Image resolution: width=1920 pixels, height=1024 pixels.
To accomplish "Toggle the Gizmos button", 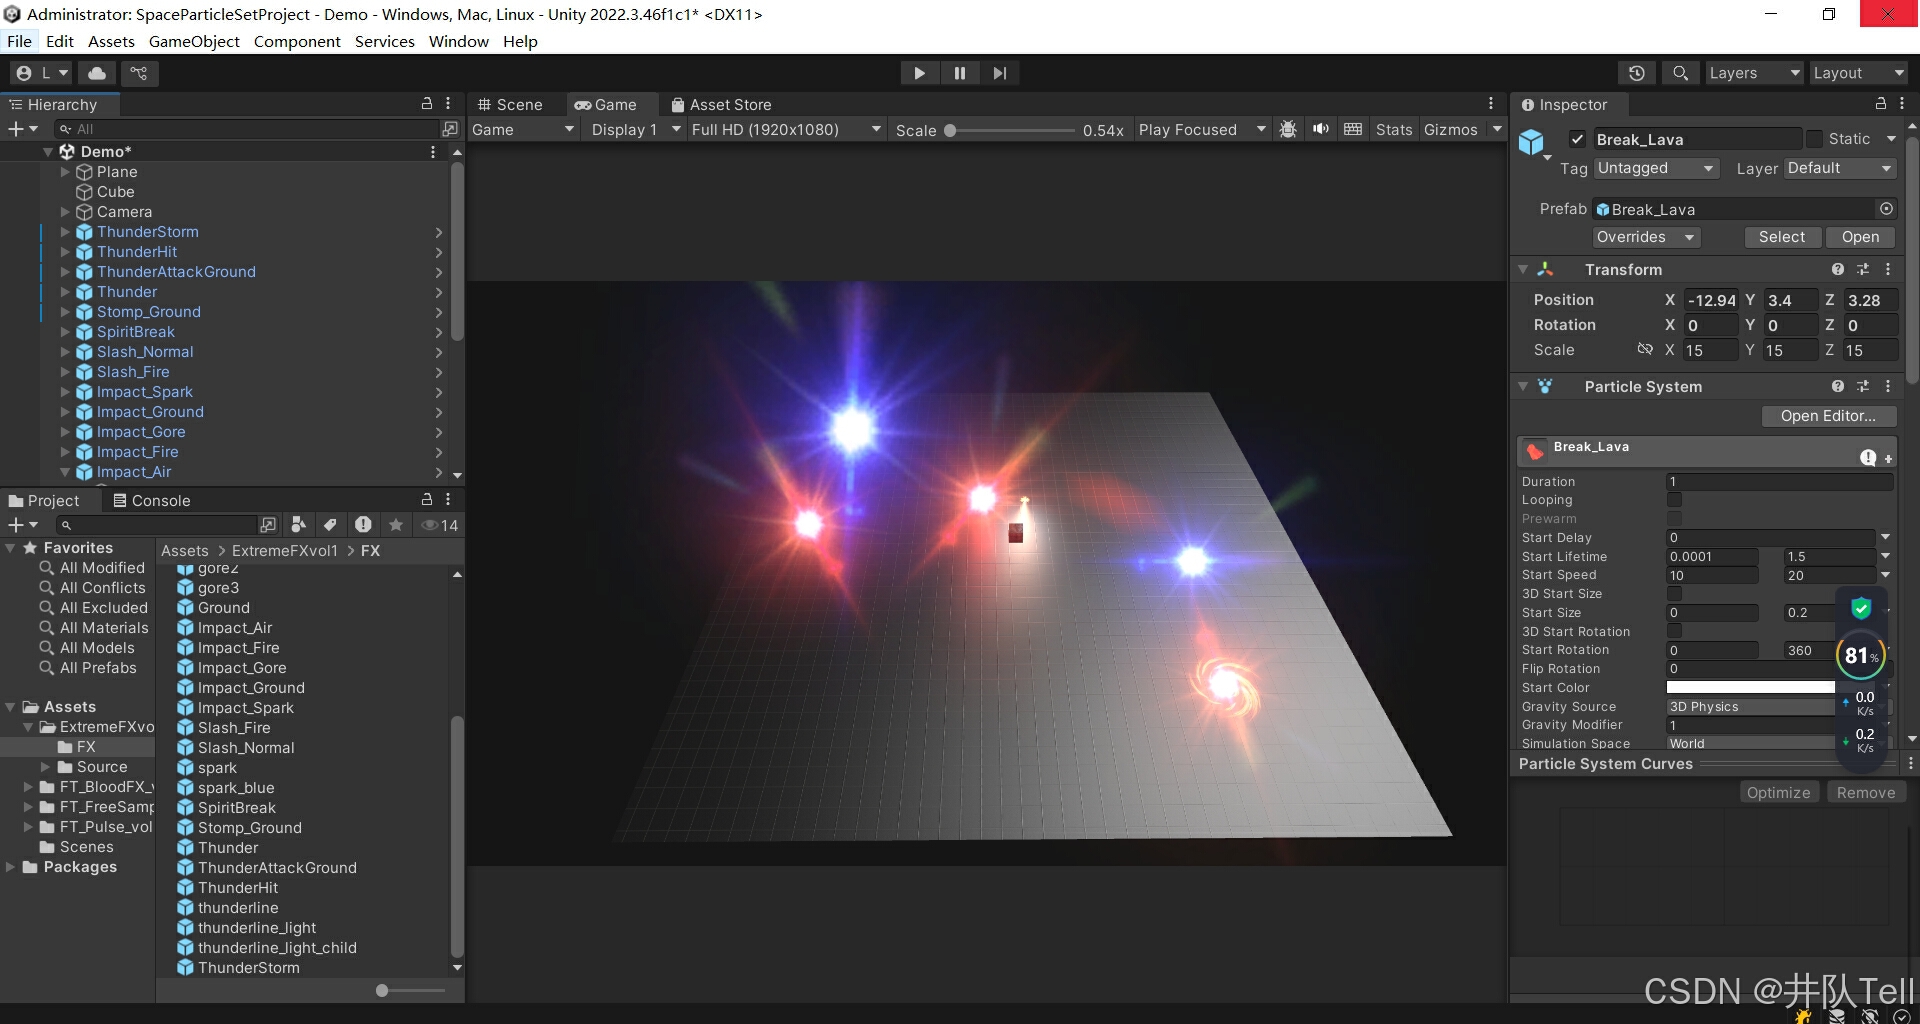I will tap(1450, 130).
